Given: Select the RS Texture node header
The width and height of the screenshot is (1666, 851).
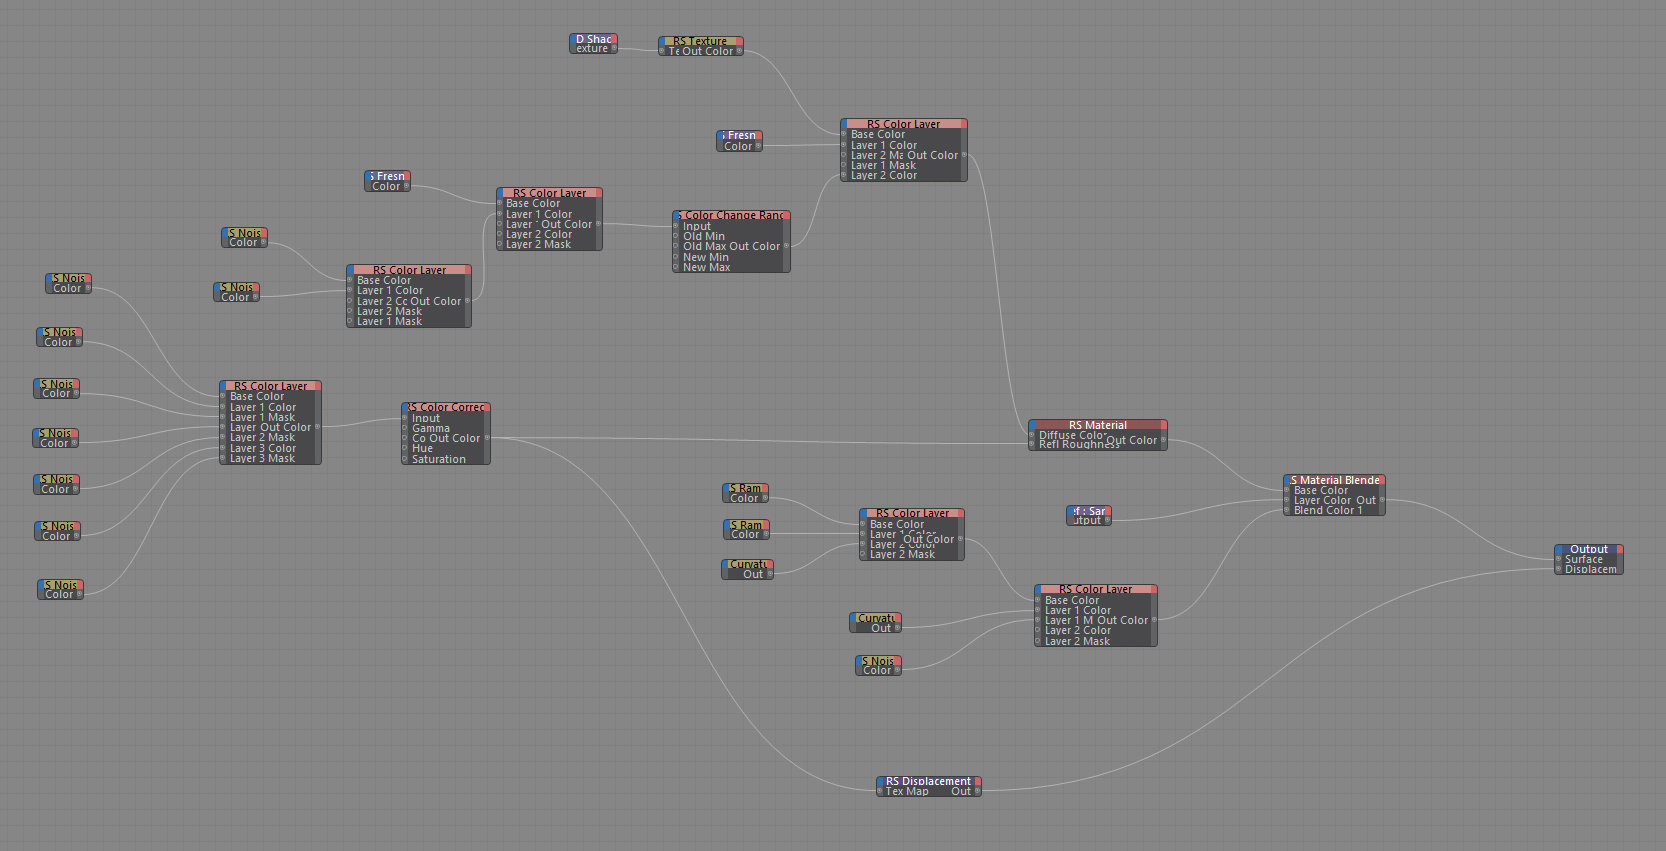Looking at the screenshot, I should point(700,41).
